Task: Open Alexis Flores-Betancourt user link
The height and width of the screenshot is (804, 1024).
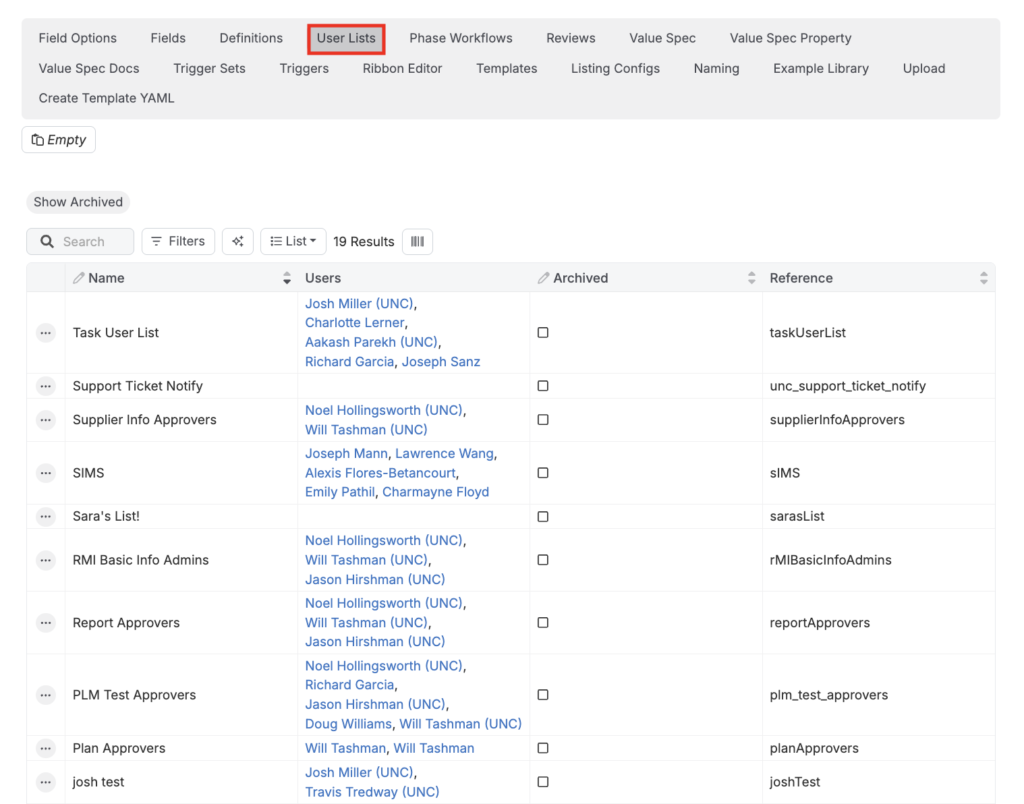Action: 380,473
